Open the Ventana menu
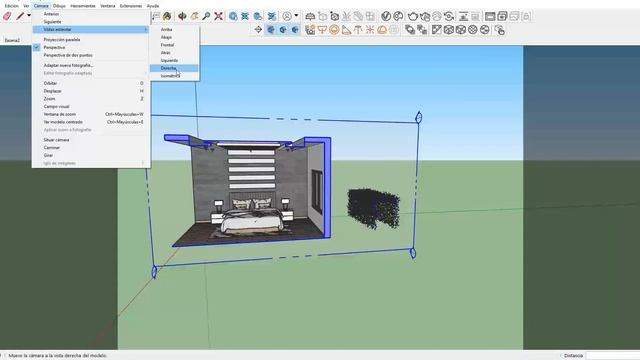Image resolution: width=640 pixels, height=360 pixels. click(108, 6)
